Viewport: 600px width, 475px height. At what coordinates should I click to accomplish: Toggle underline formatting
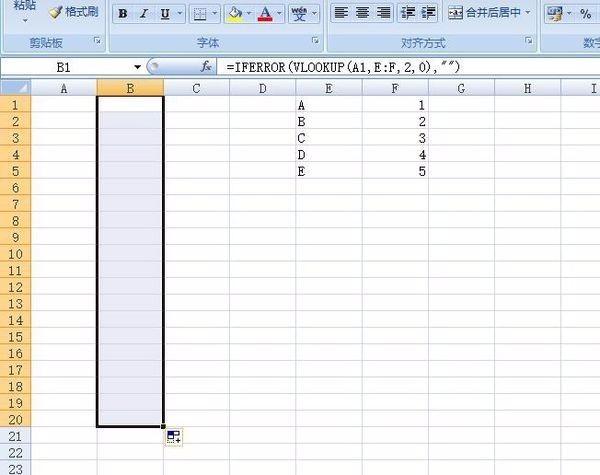tap(164, 14)
